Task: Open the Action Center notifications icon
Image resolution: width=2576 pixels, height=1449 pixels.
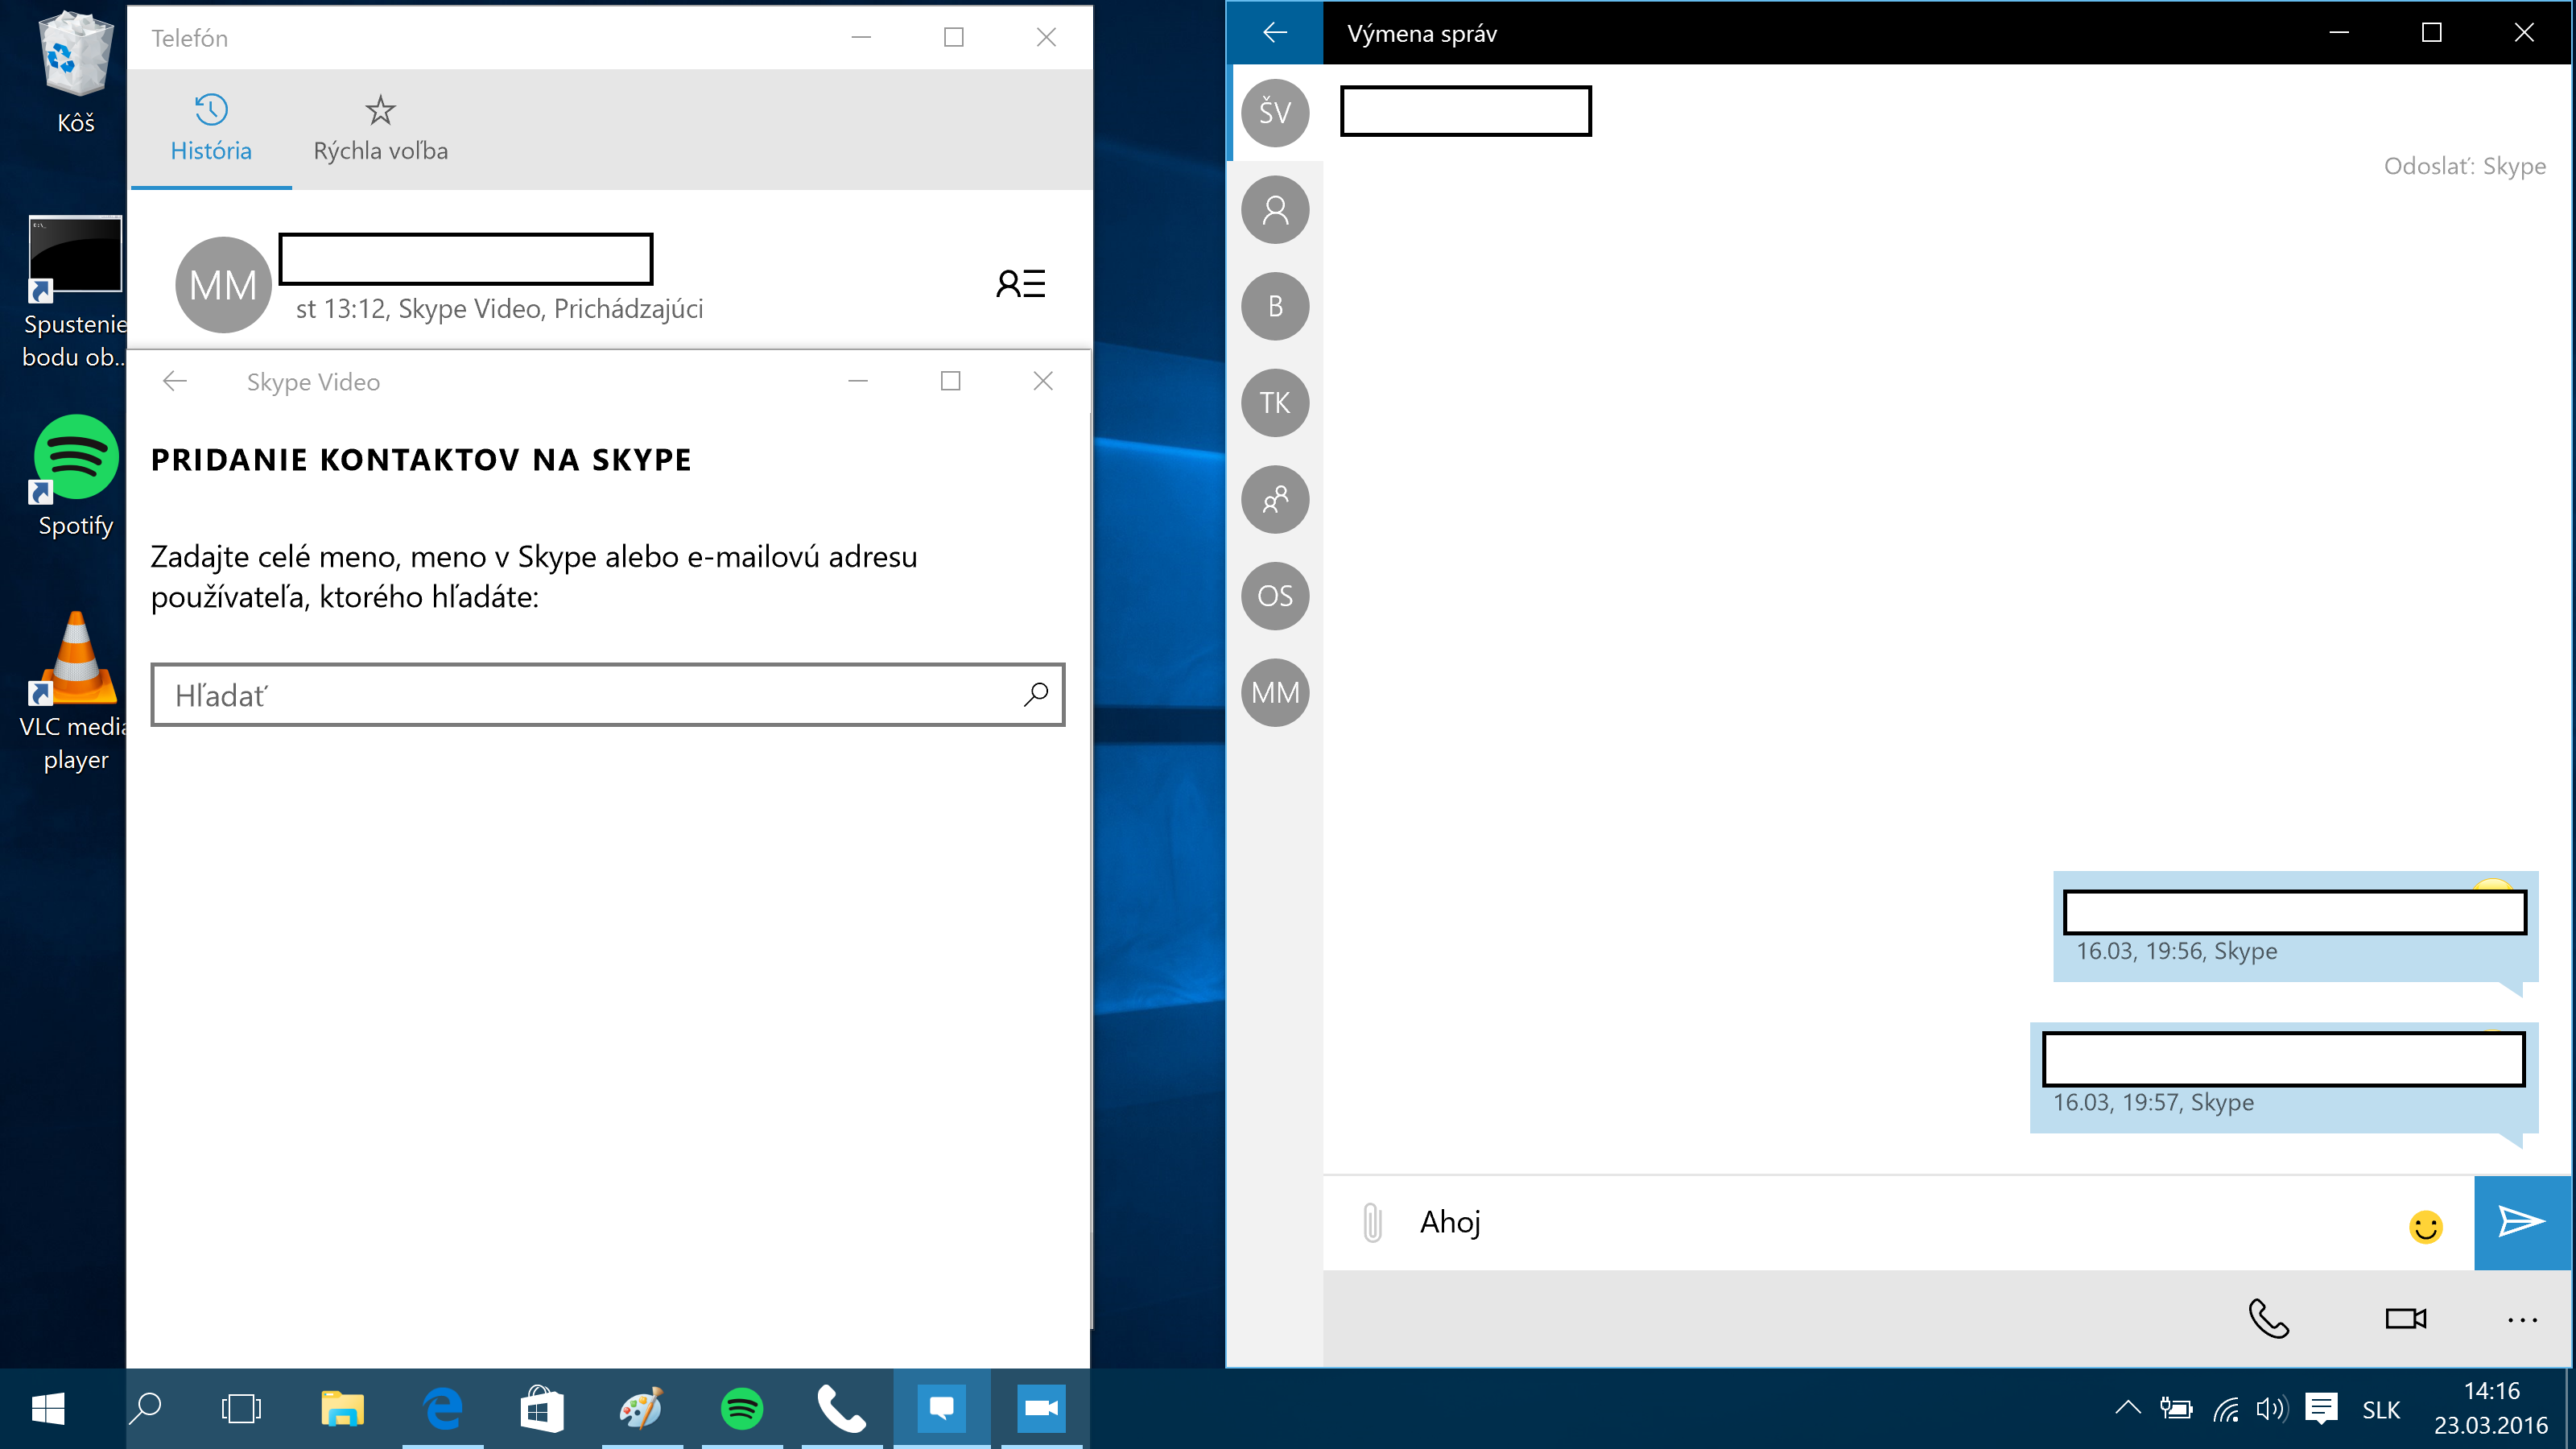Action: [2321, 1409]
